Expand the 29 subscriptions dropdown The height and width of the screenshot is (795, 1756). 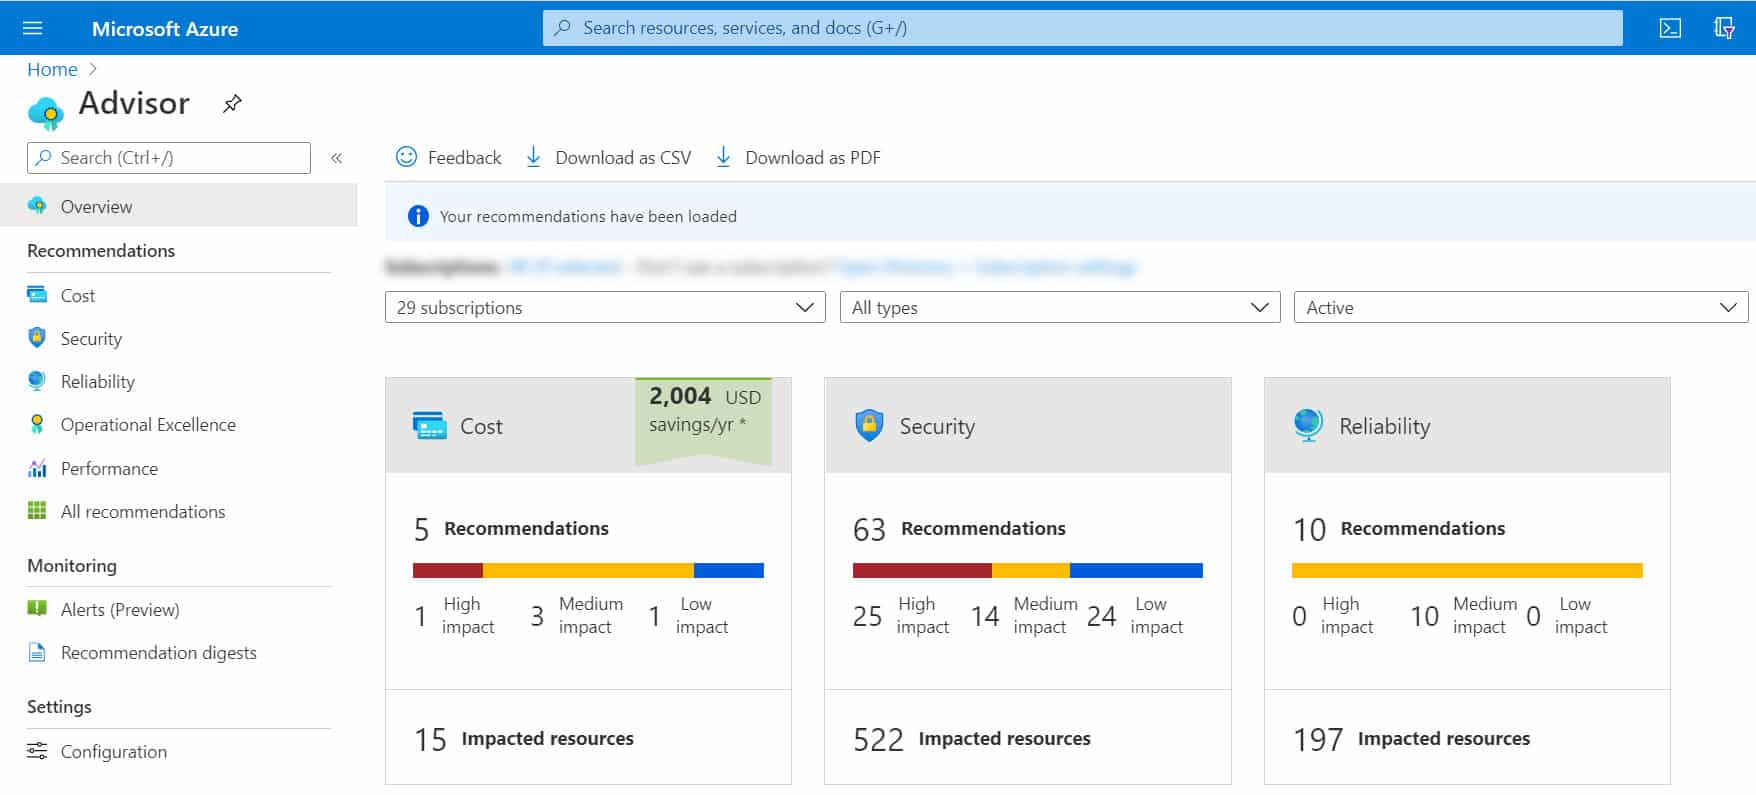click(605, 307)
